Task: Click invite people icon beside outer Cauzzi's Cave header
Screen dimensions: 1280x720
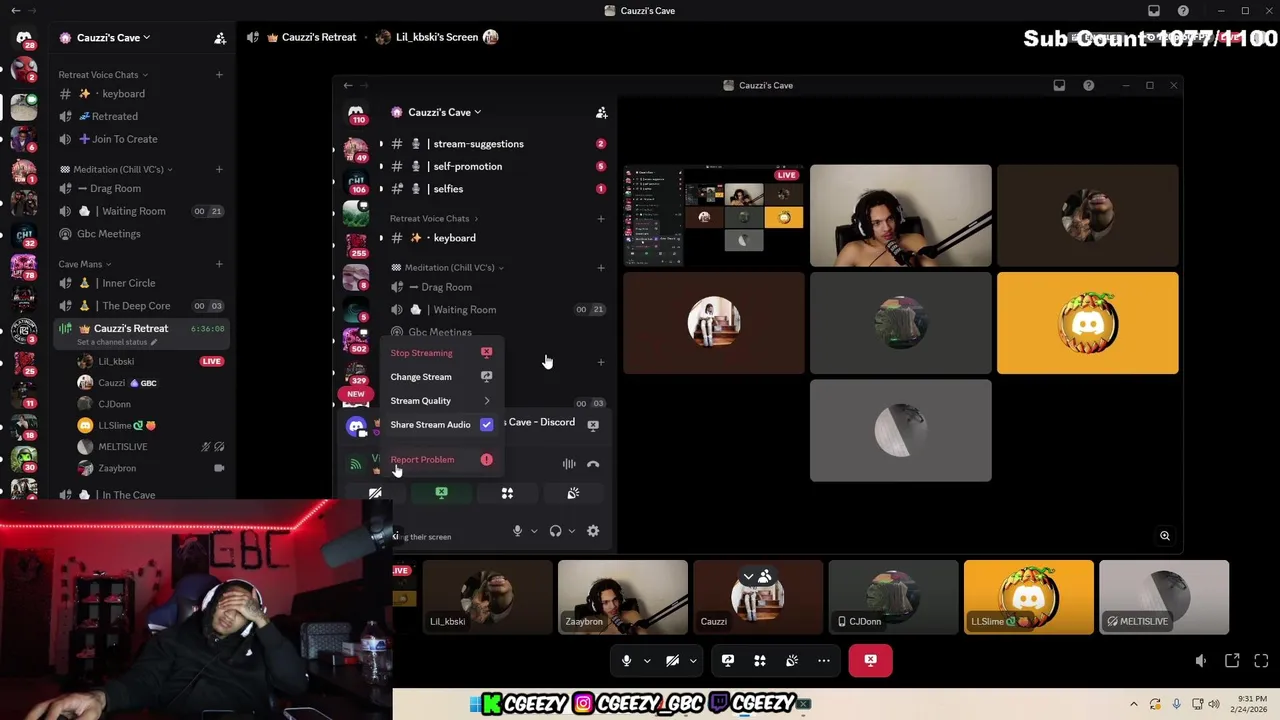Action: tap(220, 38)
